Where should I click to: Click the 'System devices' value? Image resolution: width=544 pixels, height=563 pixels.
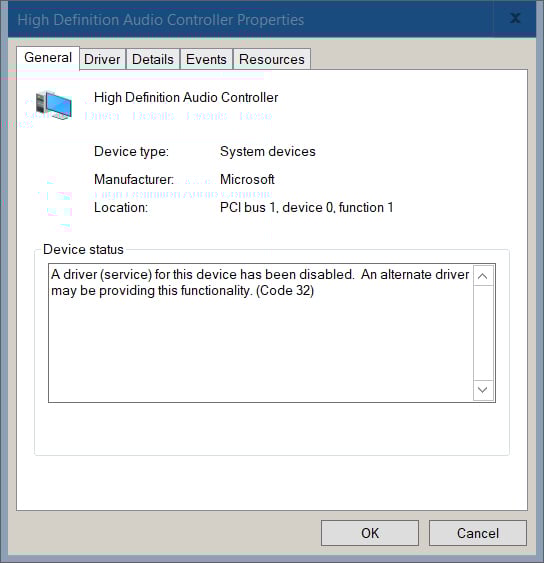tap(268, 151)
